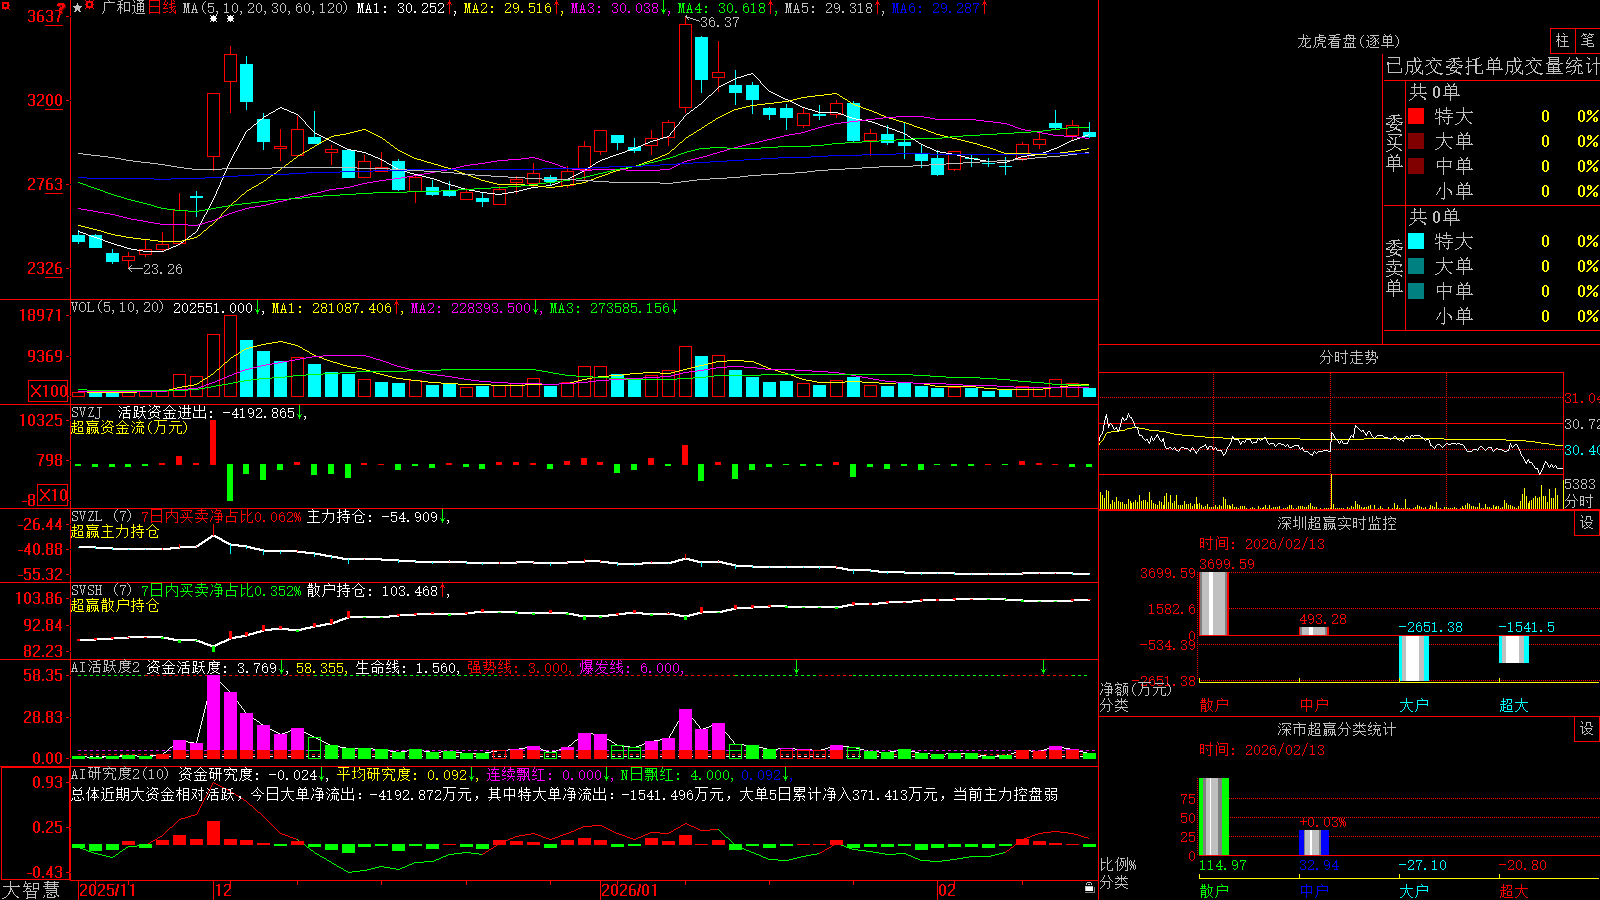Click the 36.37 high price annotation

coord(720,22)
